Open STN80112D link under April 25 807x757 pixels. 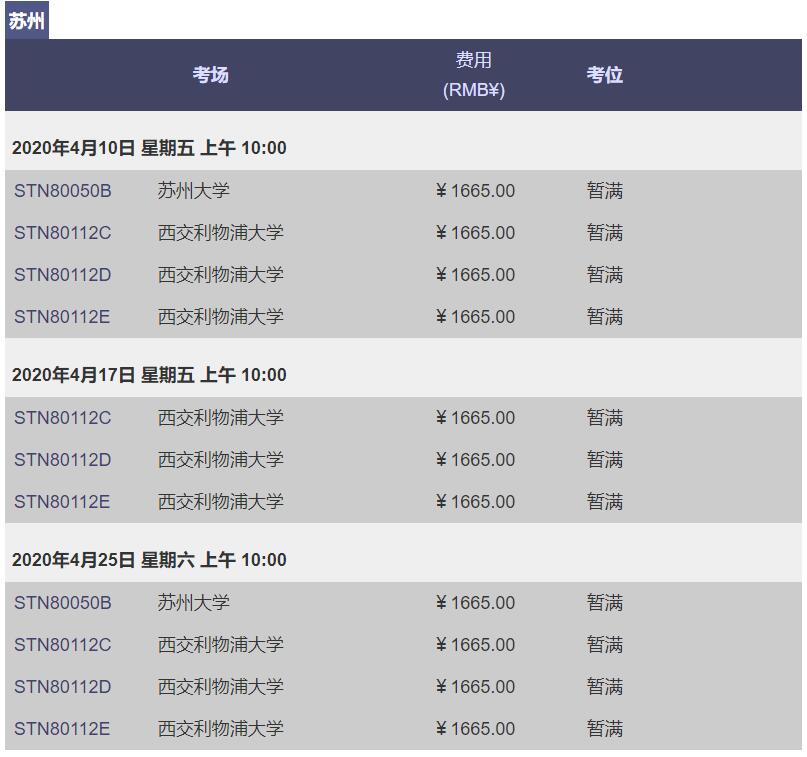click(x=63, y=687)
